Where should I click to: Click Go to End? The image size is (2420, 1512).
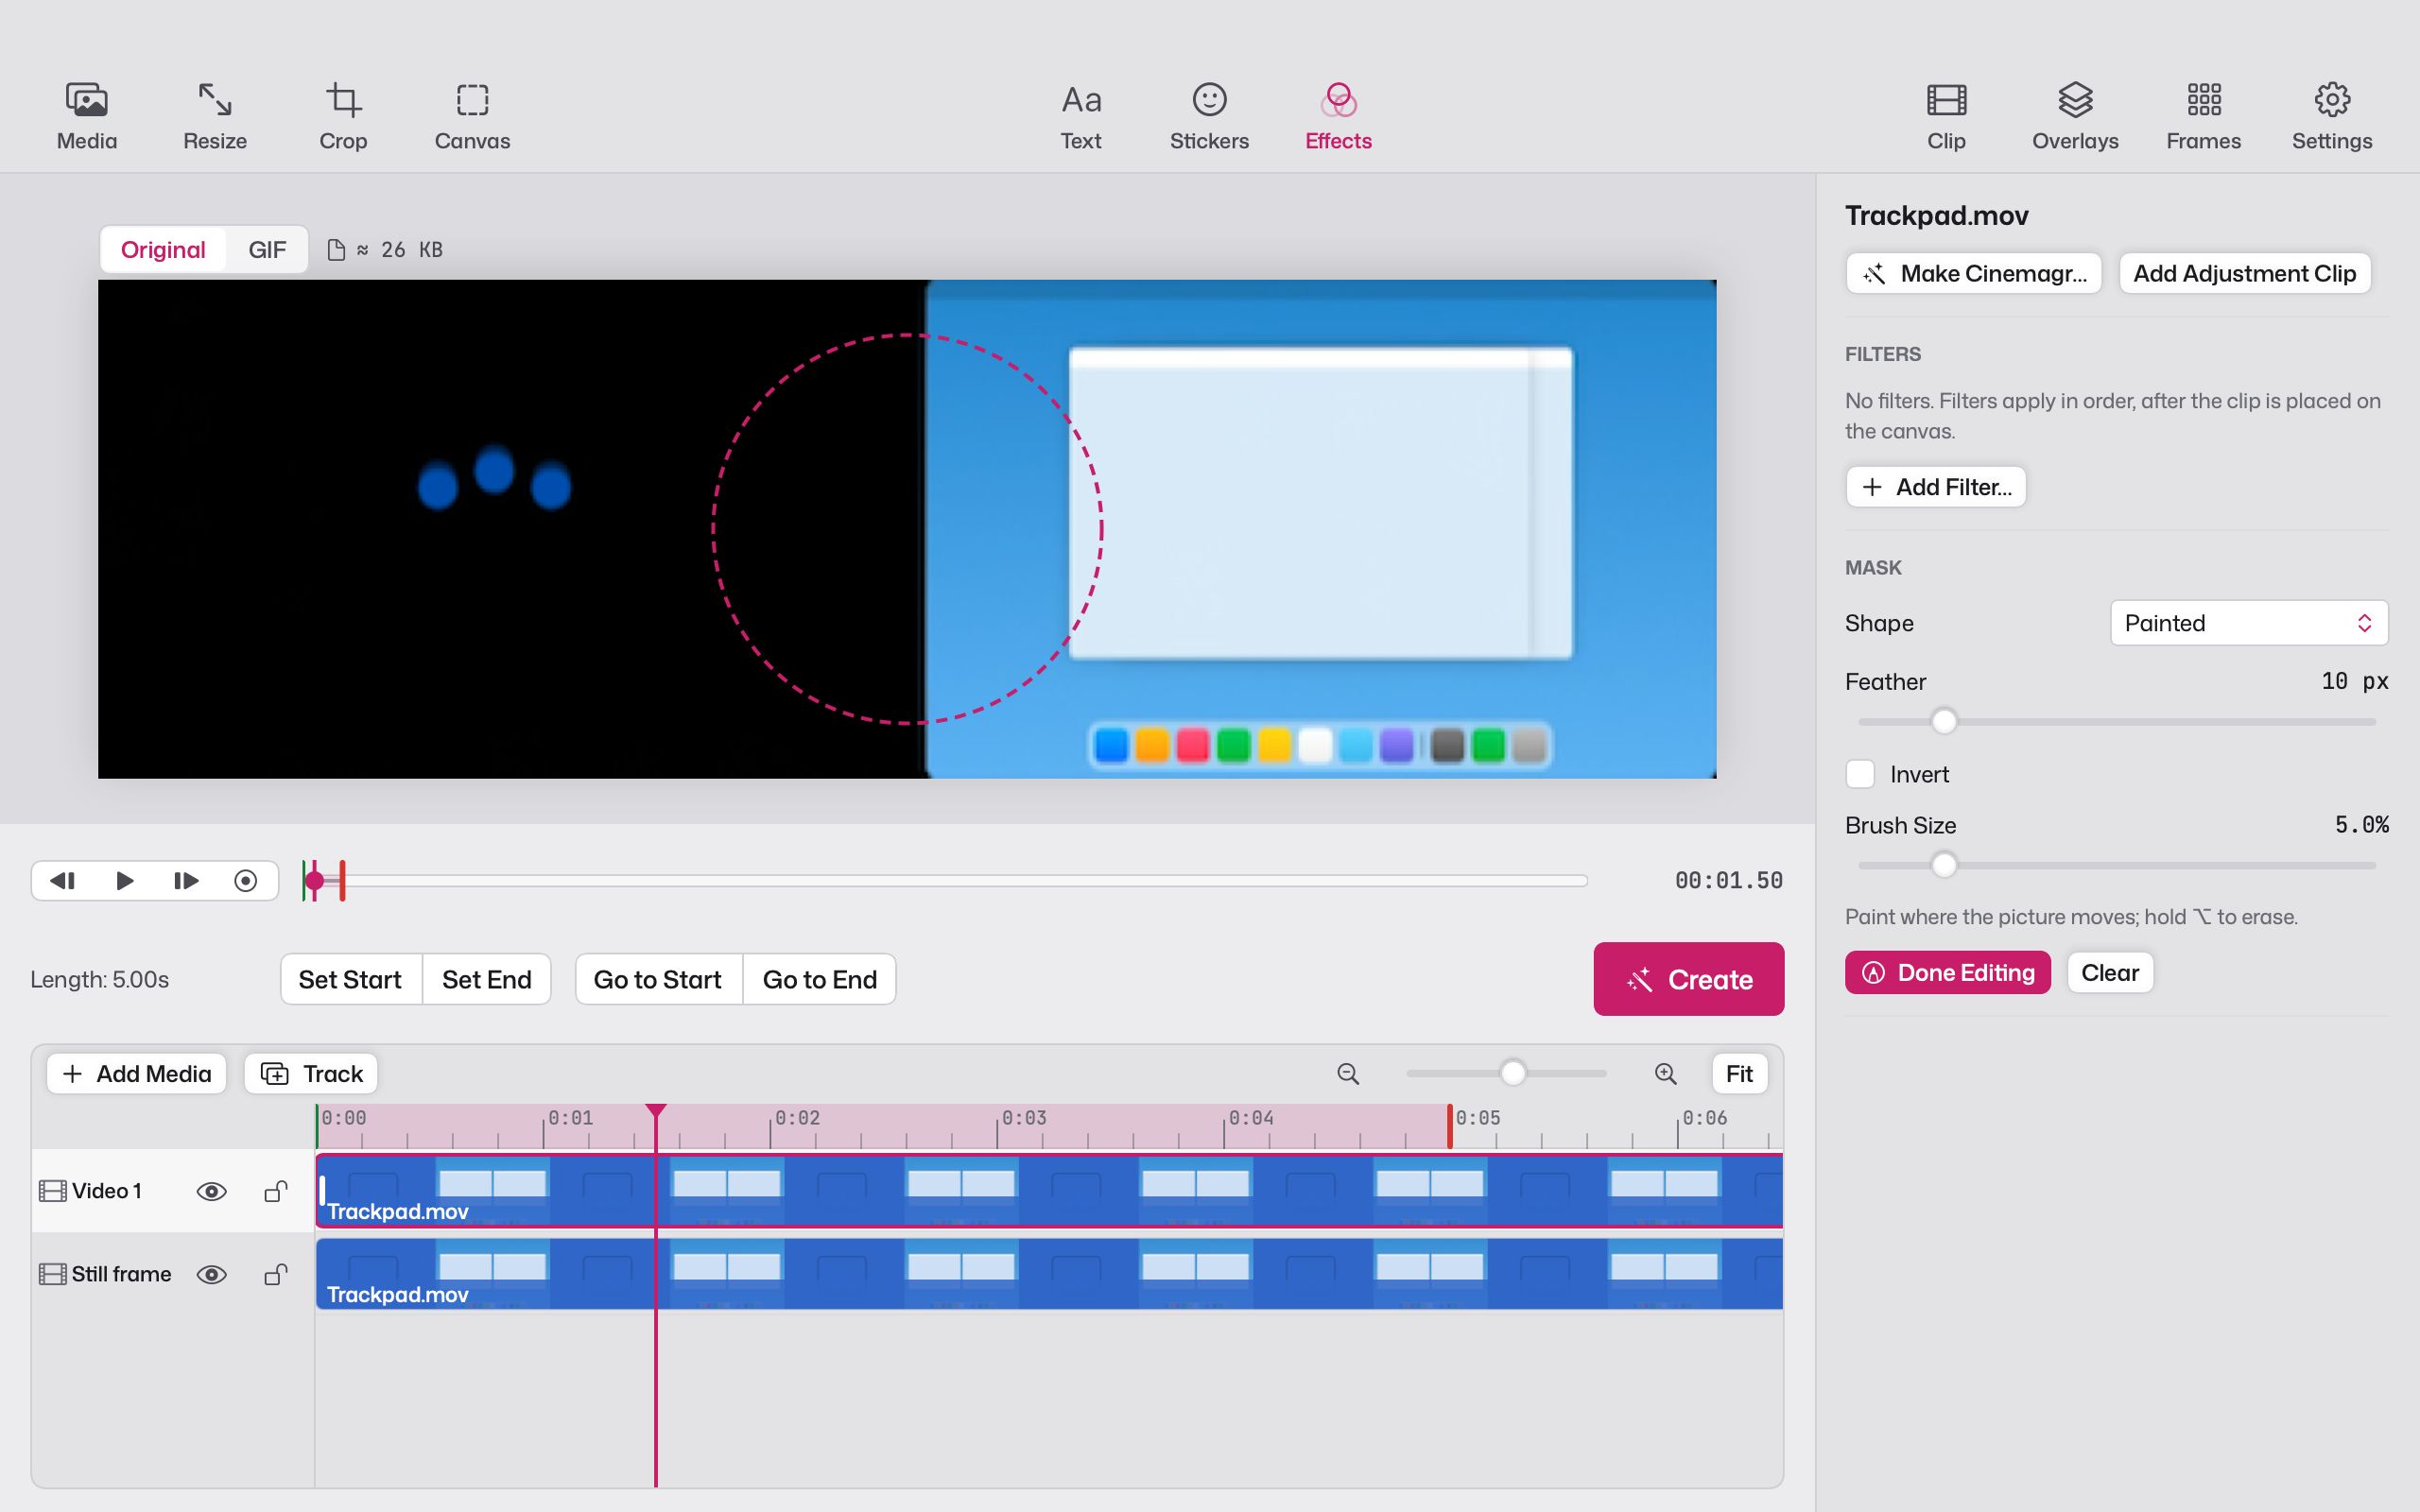click(820, 979)
